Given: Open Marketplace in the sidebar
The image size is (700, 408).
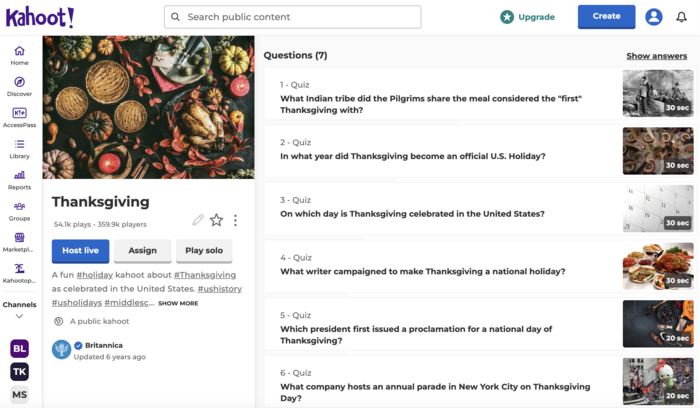Looking at the screenshot, I should (19, 241).
